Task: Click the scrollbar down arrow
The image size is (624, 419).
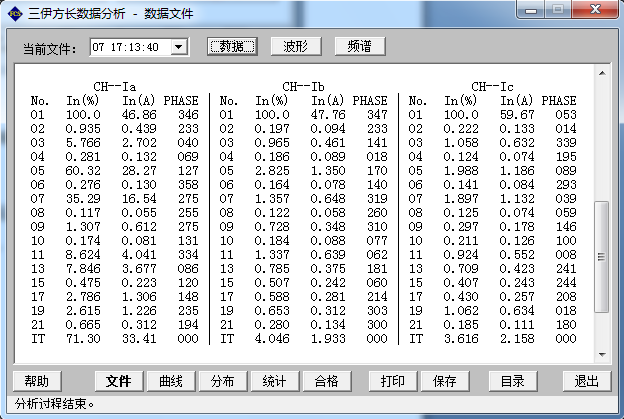Action: pos(602,355)
